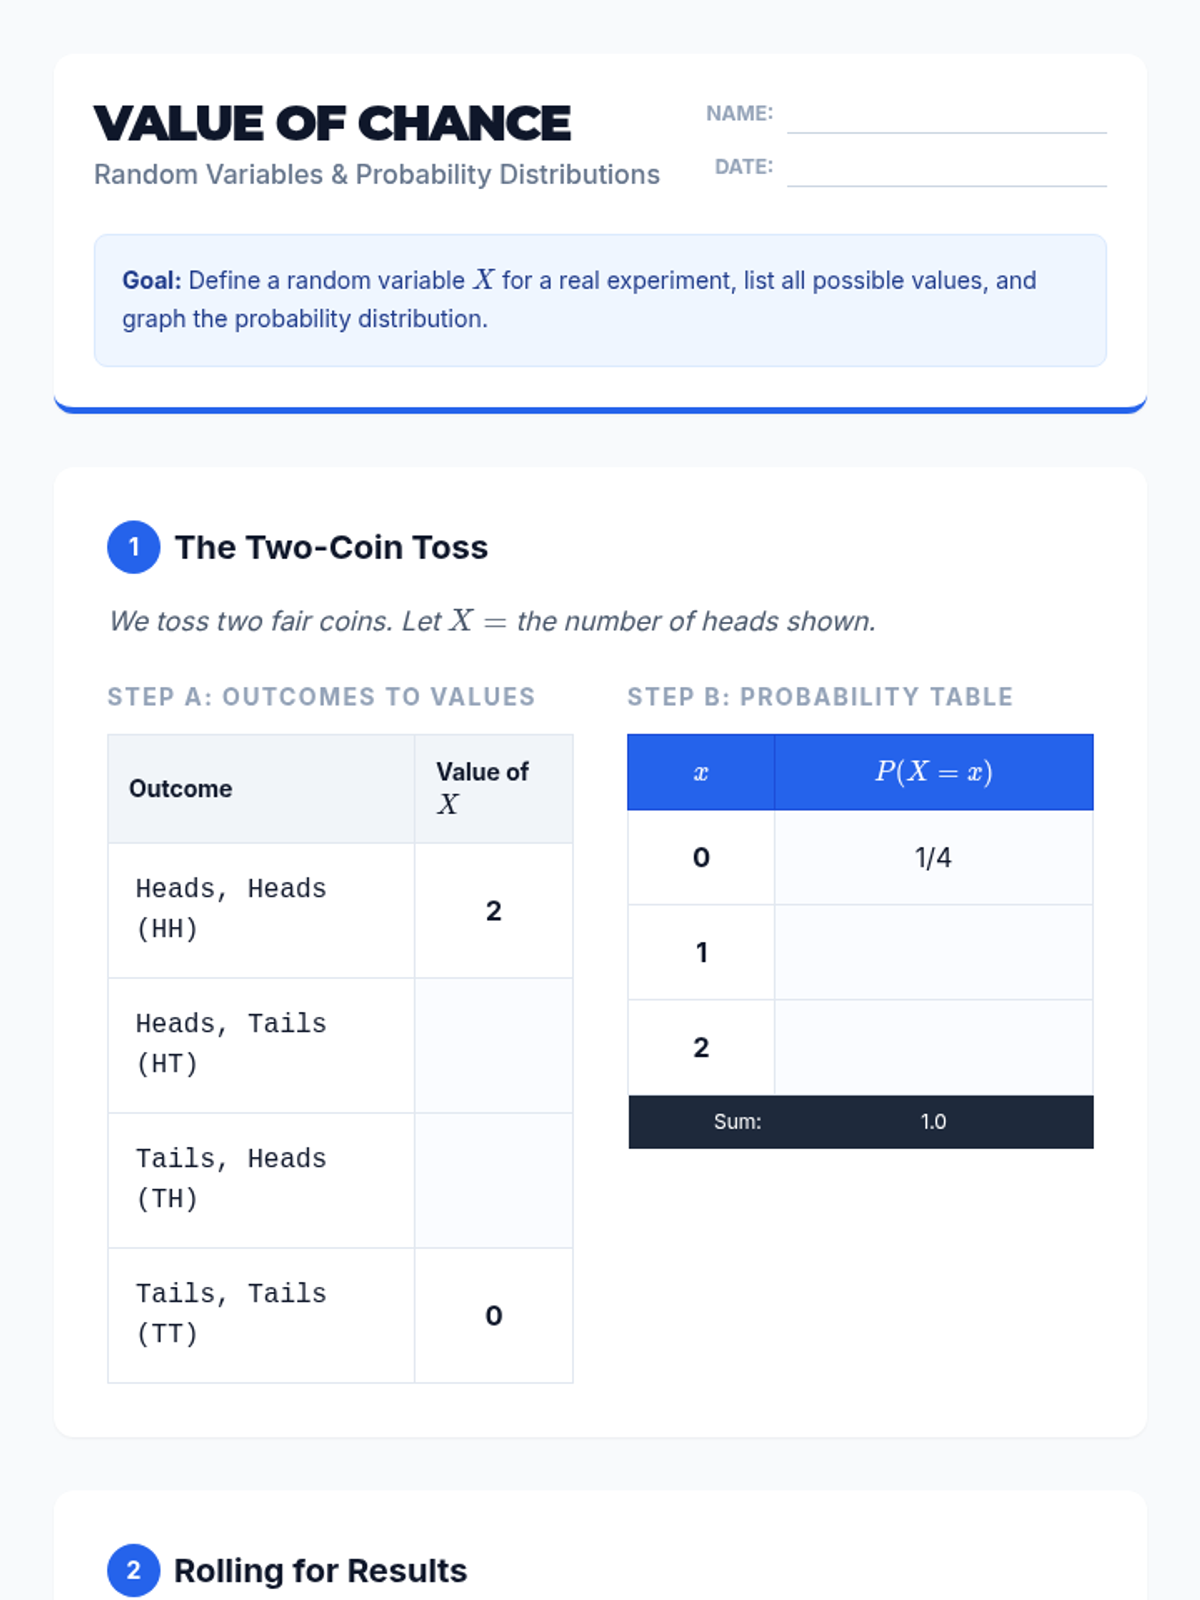Select the empty value cell for Heads, Tails
Viewport: 1200px width, 1600px height.
[493, 1045]
